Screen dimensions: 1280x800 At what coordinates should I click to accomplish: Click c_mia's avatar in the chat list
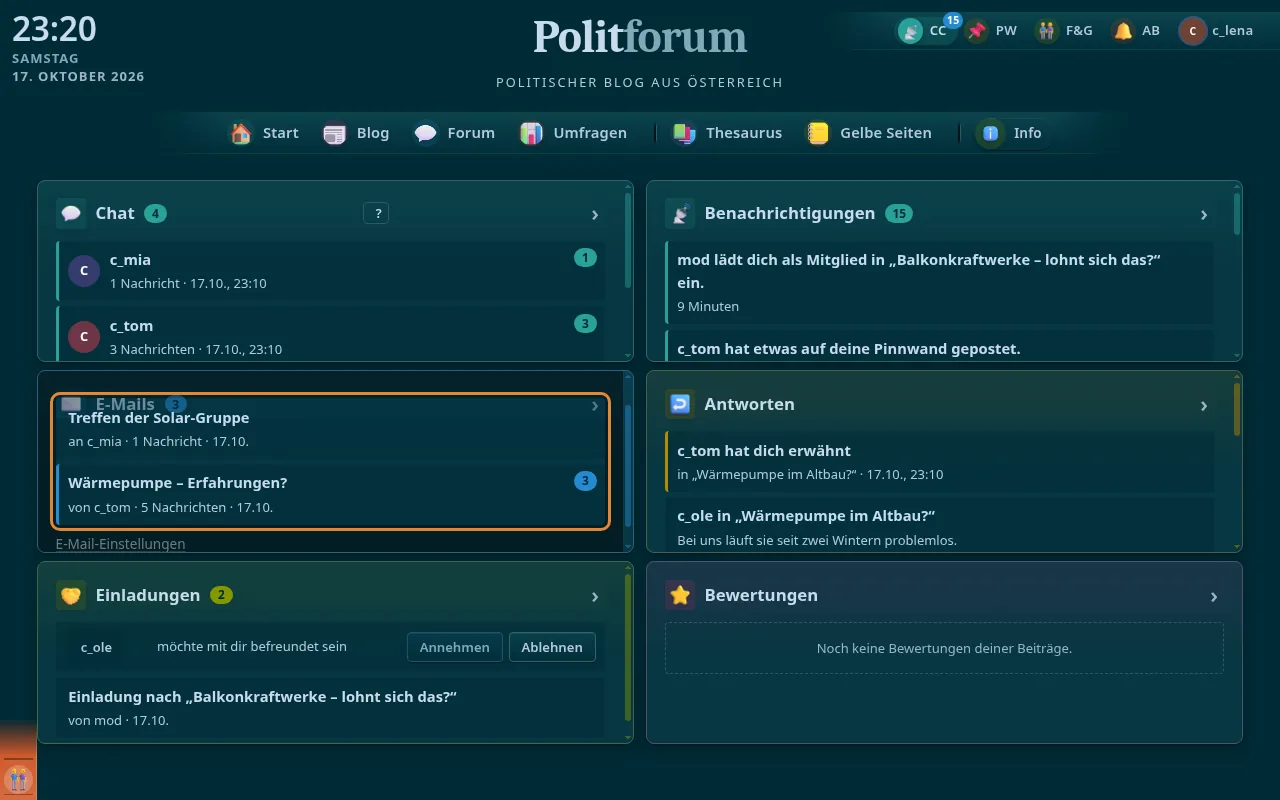click(x=84, y=271)
